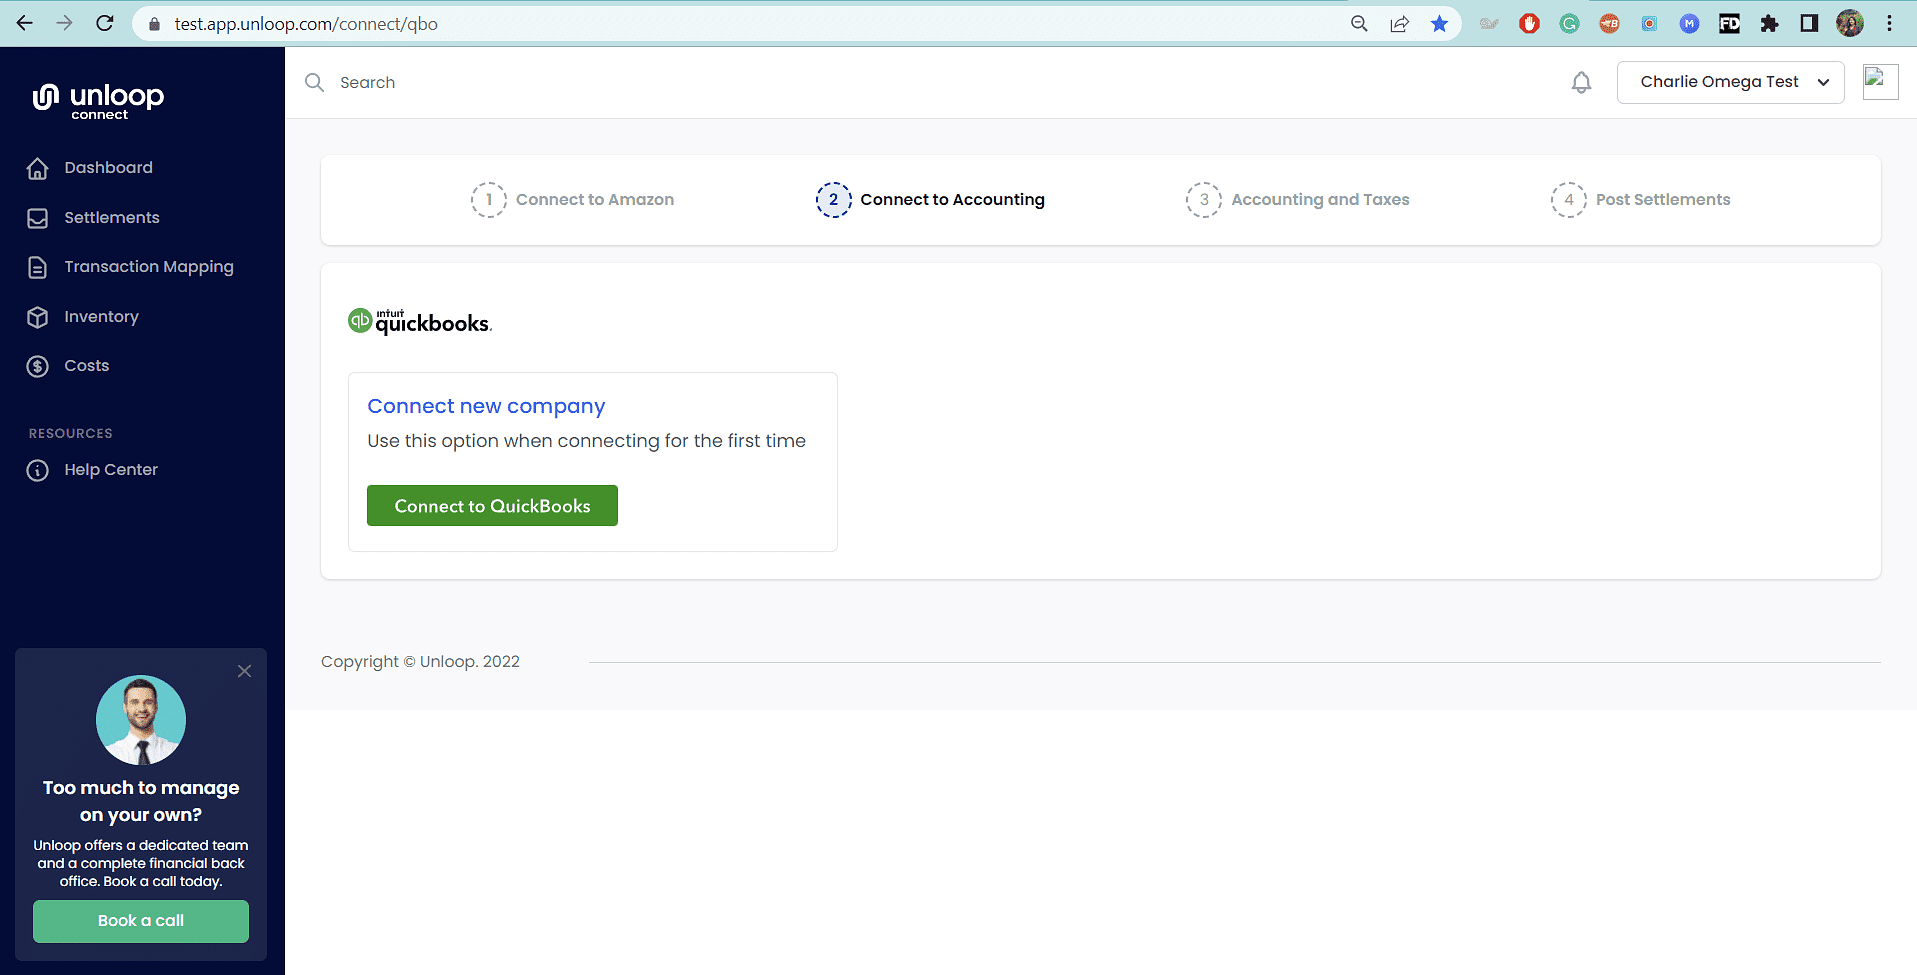Select step 3 Accounting and Taxes
This screenshot has height=975, width=1917.
[x=1297, y=200]
